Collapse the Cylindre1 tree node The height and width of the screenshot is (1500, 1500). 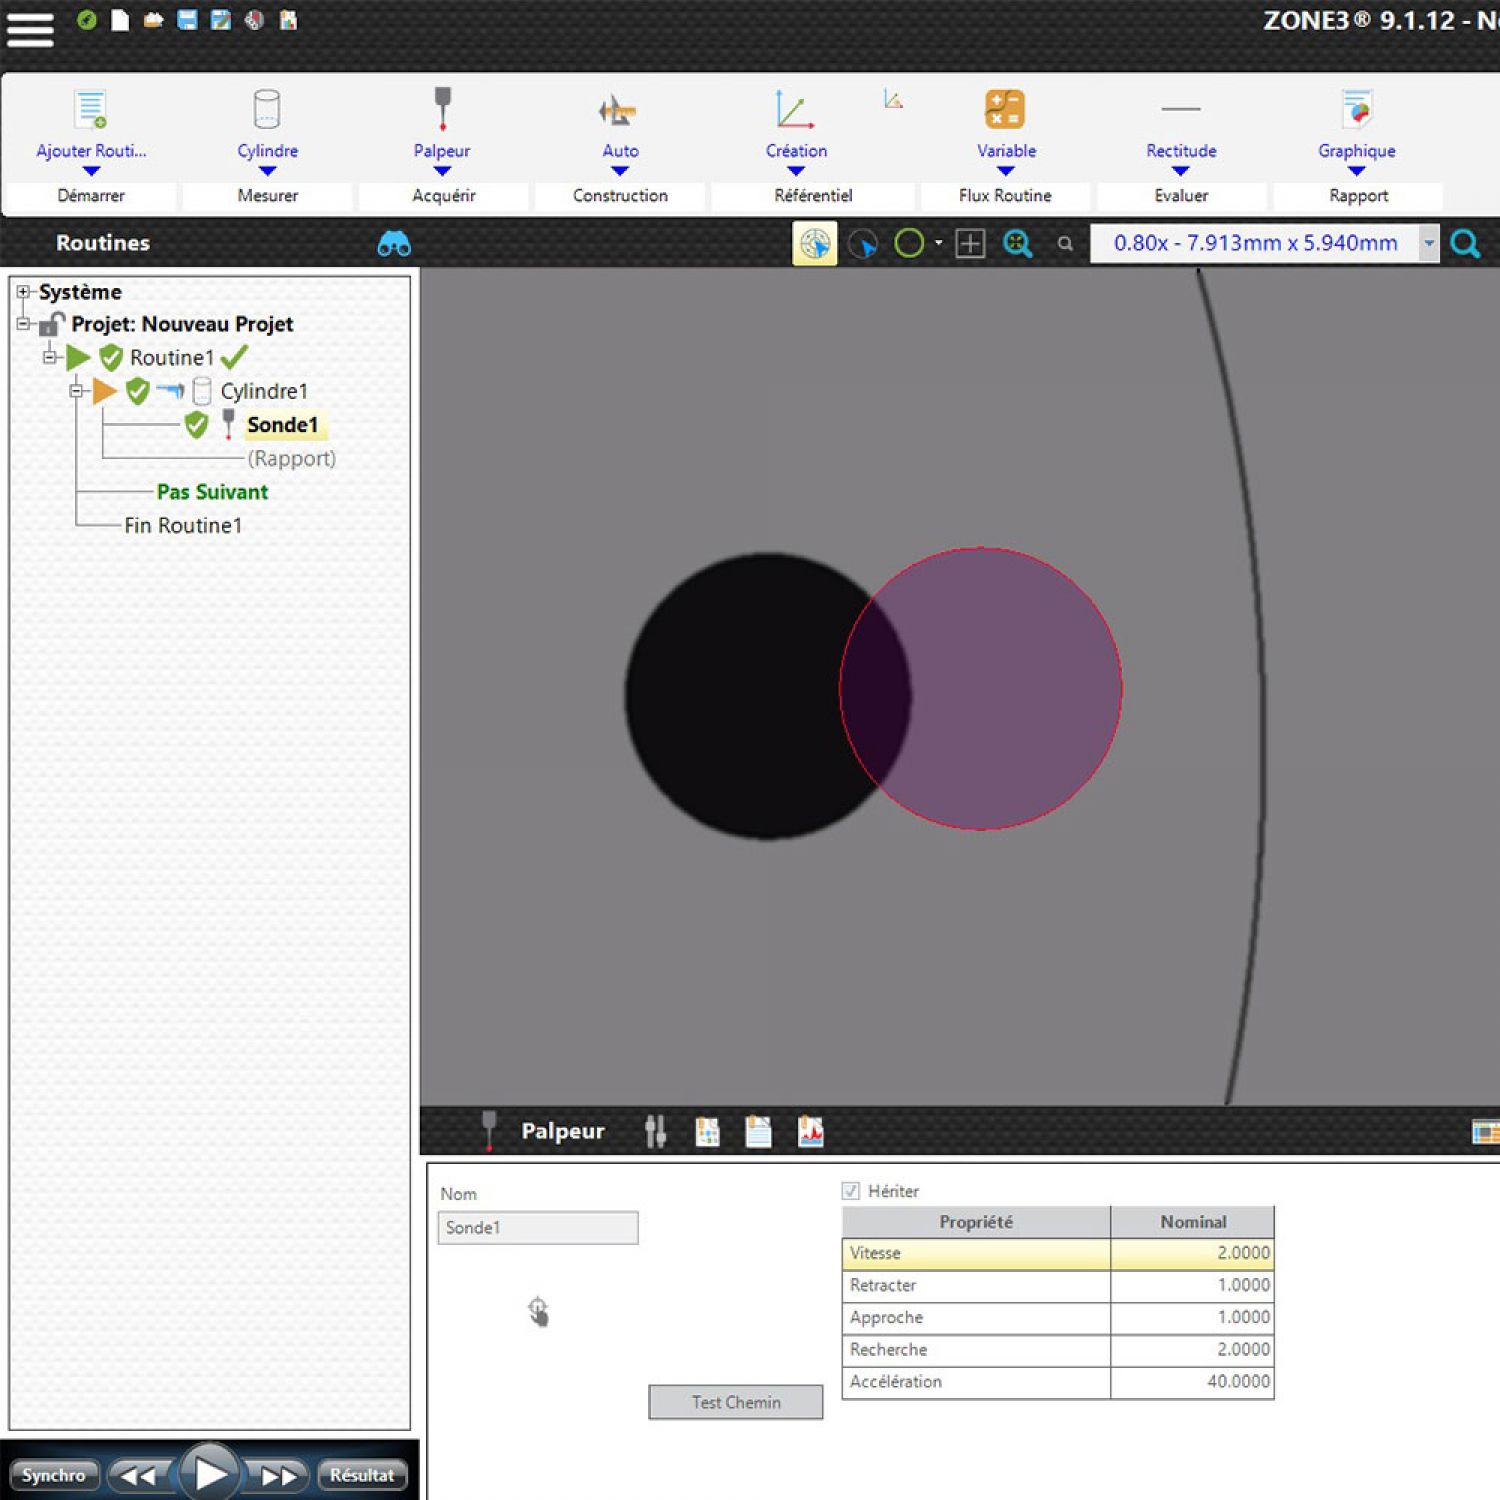[76, 391]
